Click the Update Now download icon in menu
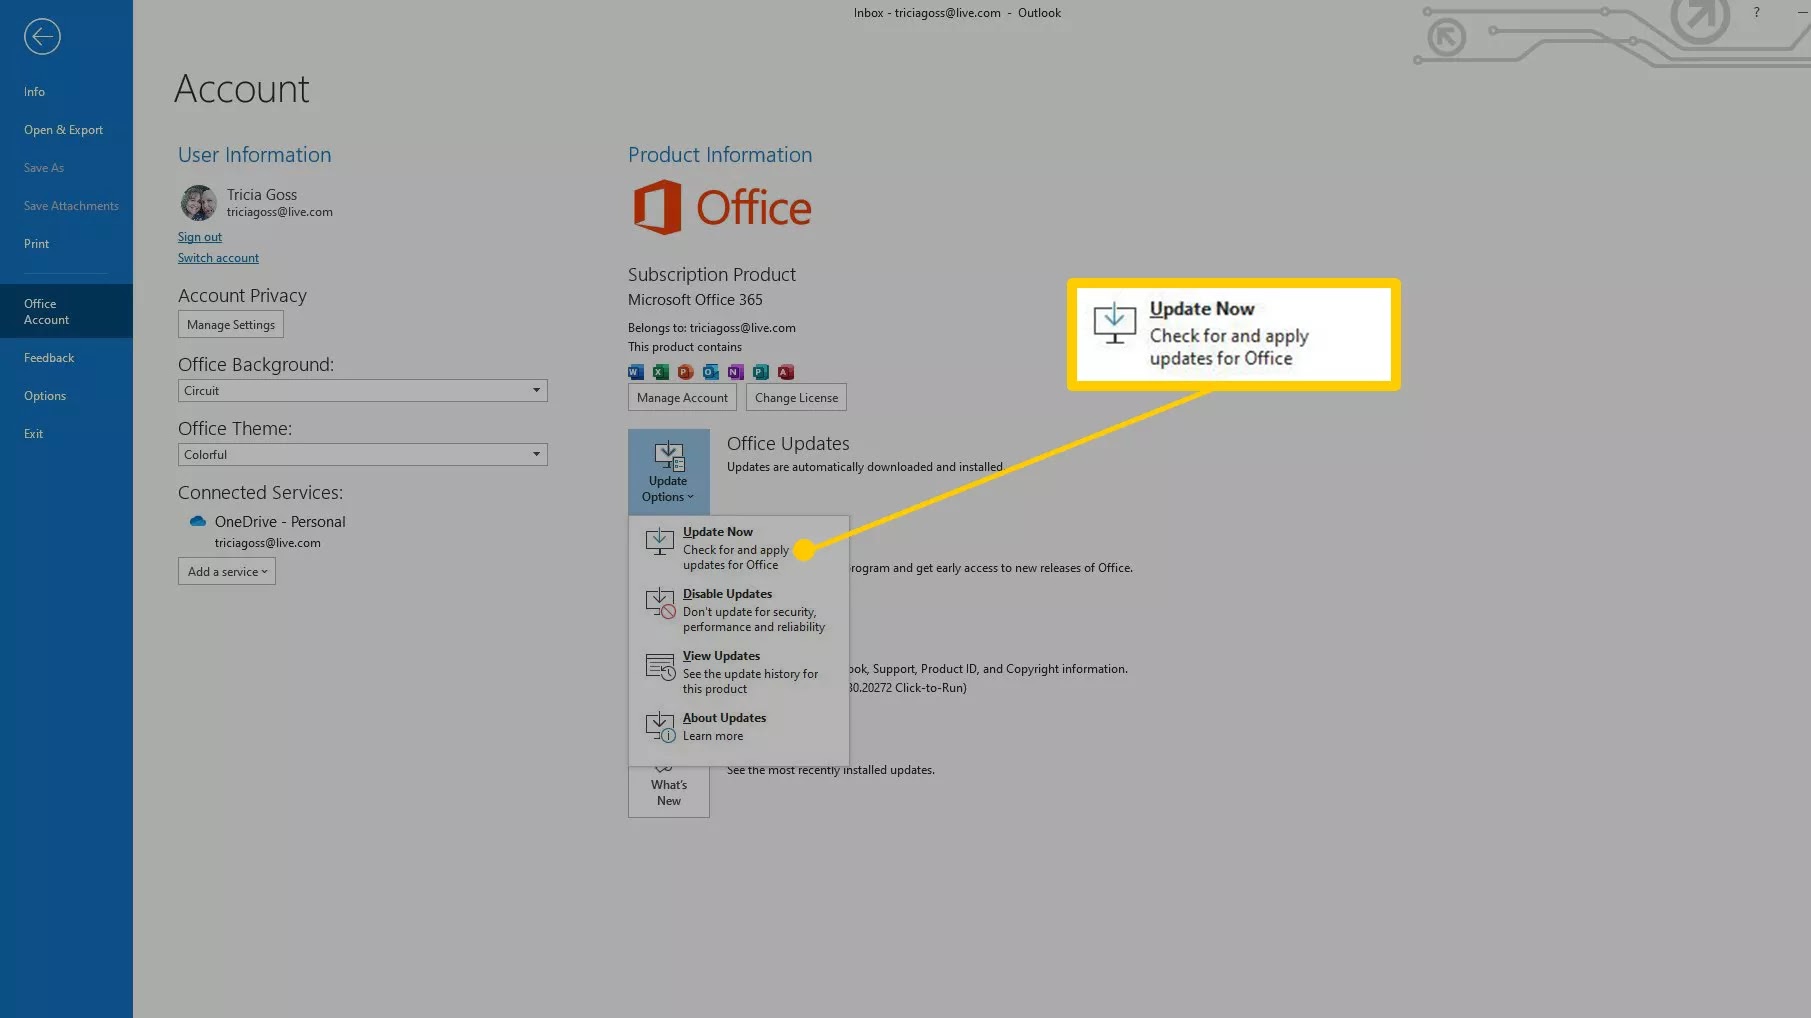1811x1018 pixels. point(660,542)
